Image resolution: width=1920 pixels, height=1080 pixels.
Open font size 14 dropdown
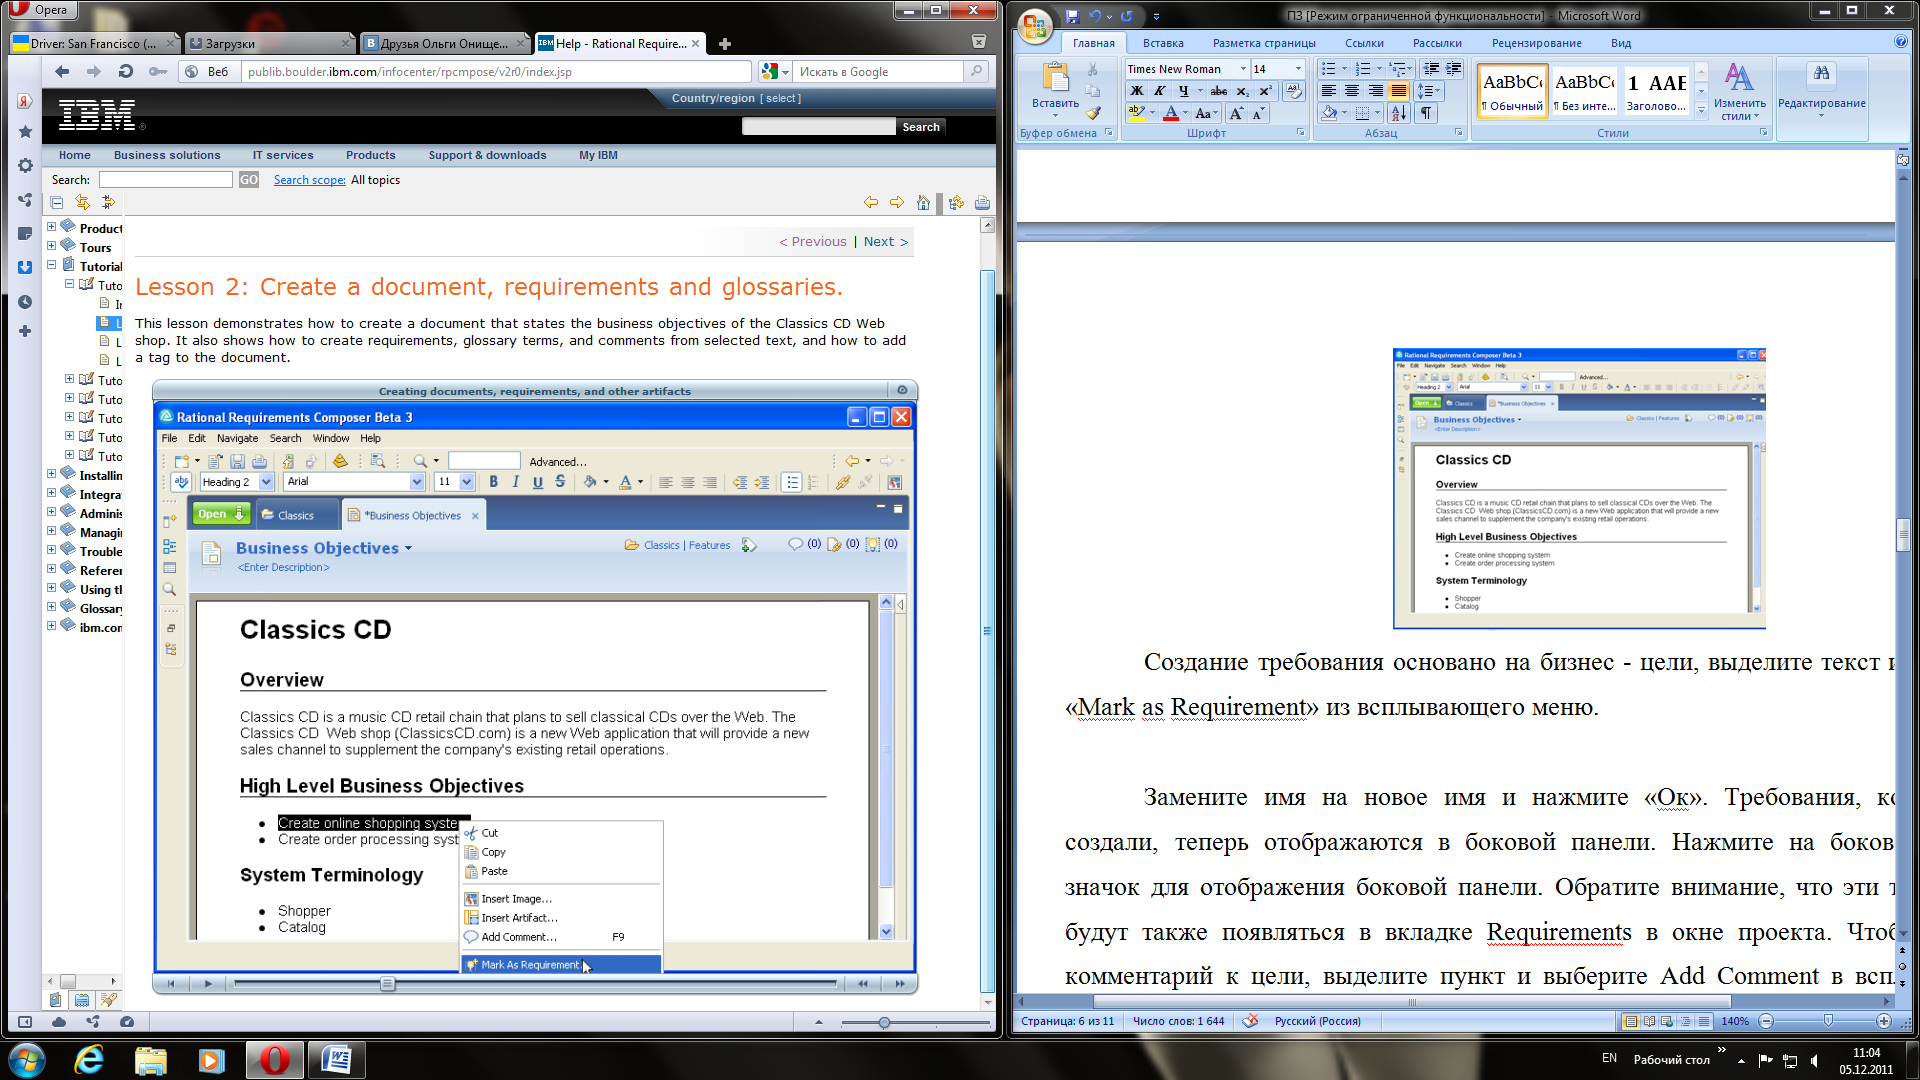(1298, 69)
